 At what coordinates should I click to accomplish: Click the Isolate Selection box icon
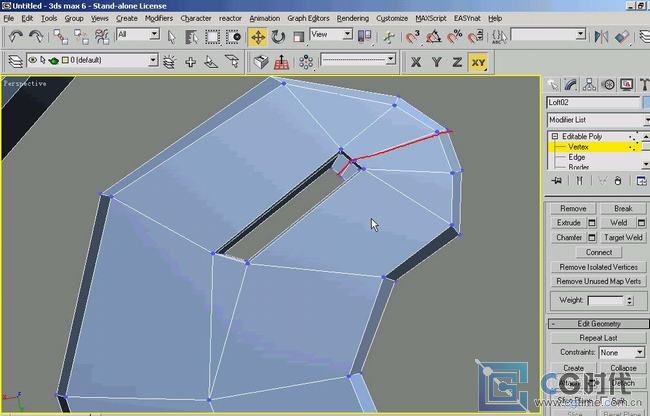point(261,62)
